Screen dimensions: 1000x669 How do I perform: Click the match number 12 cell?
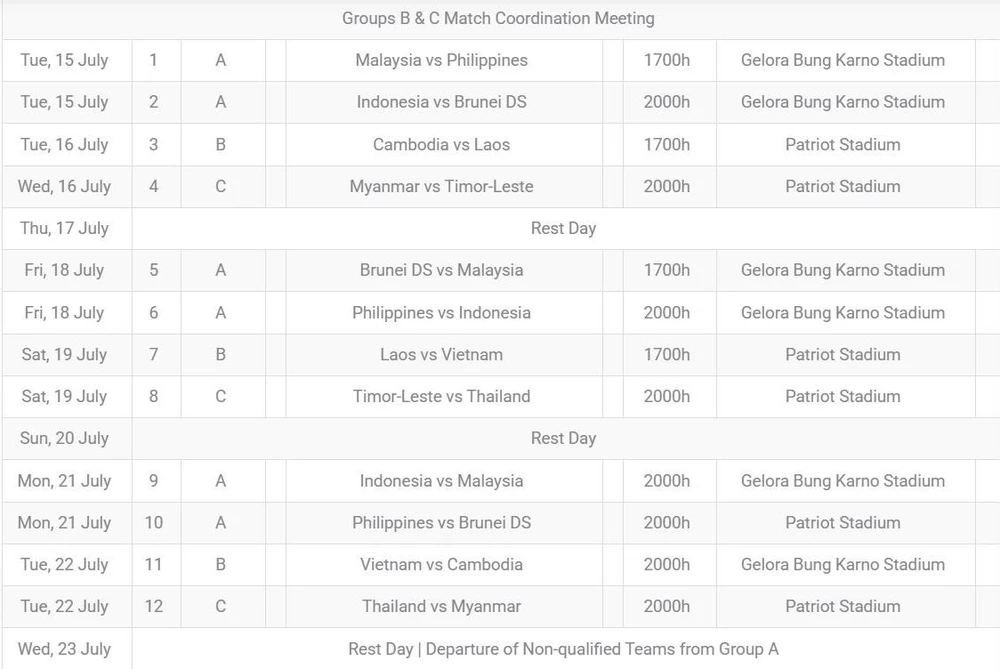point(153,606)
